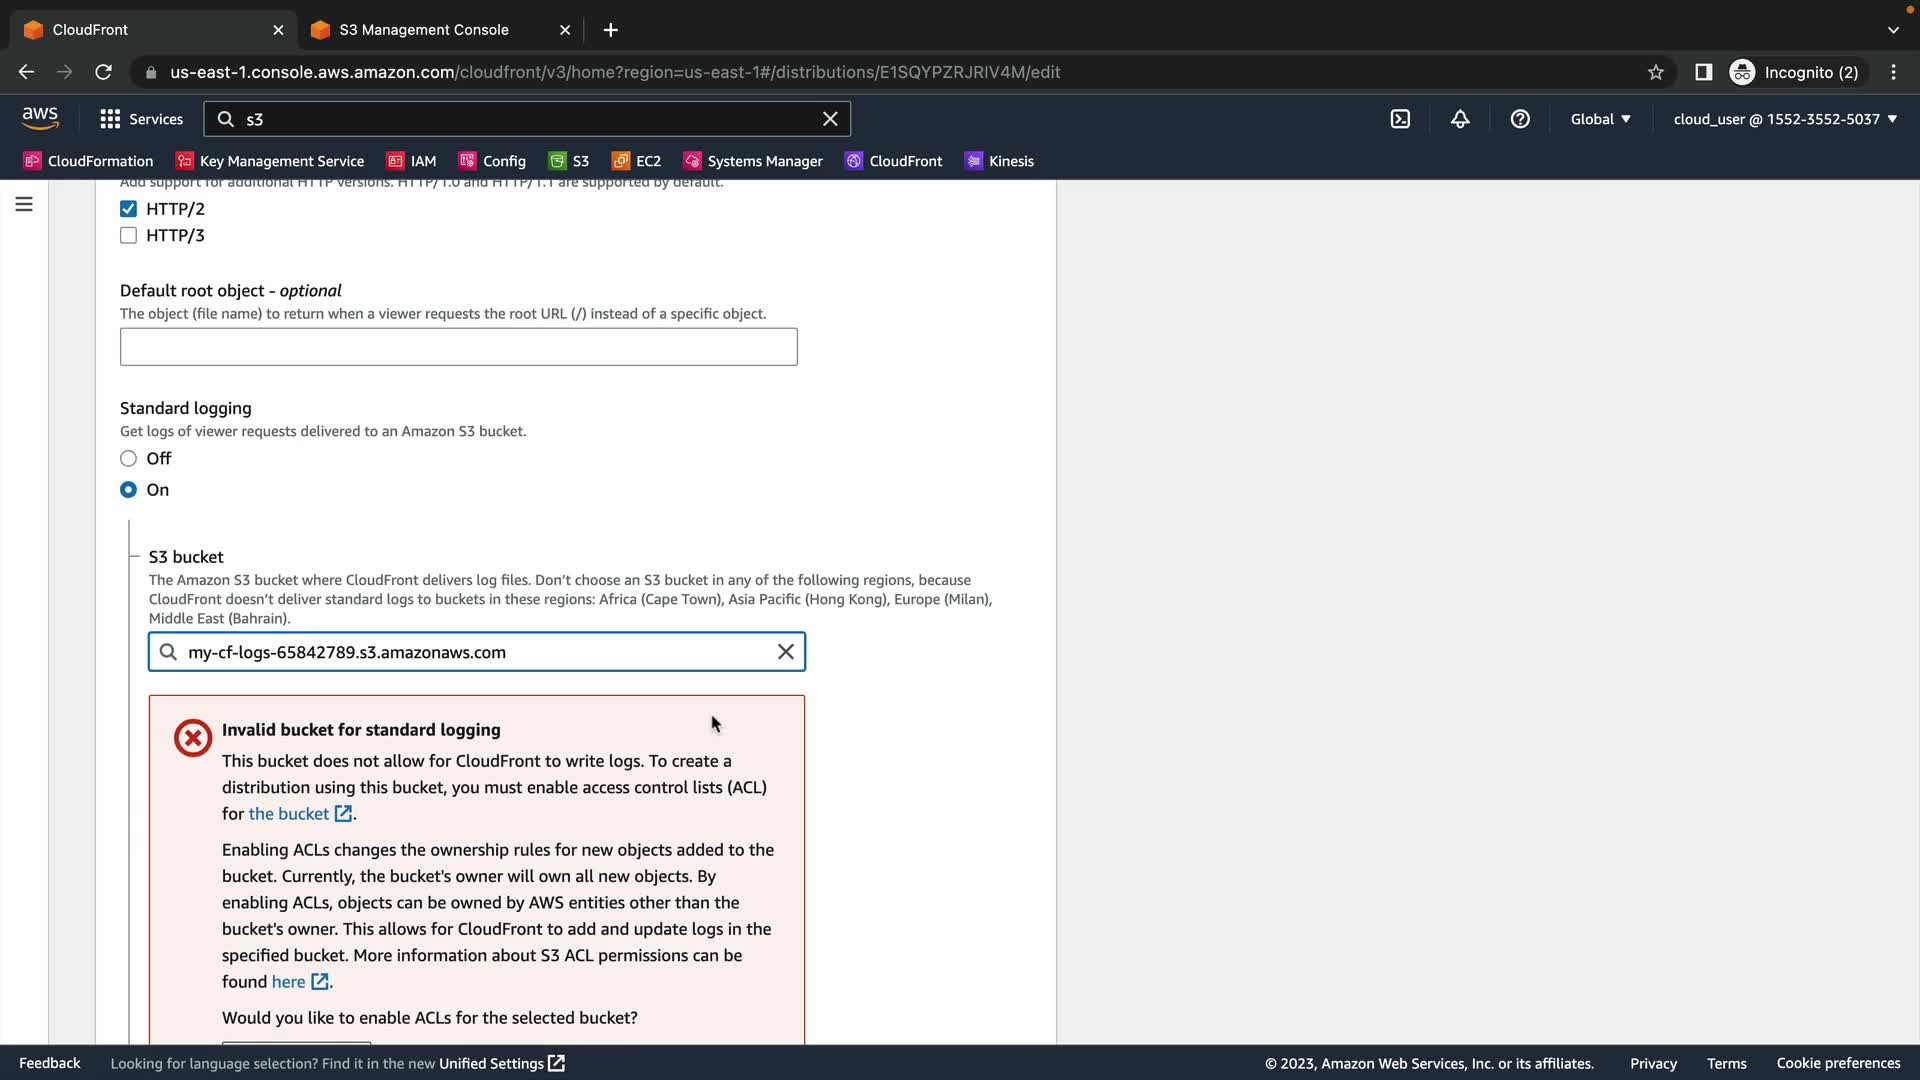Image resolution: width=1920 pixels, height=1080 pixels.
Task: Open AWS CloudShell icon in header
Action: point(1400,119)
